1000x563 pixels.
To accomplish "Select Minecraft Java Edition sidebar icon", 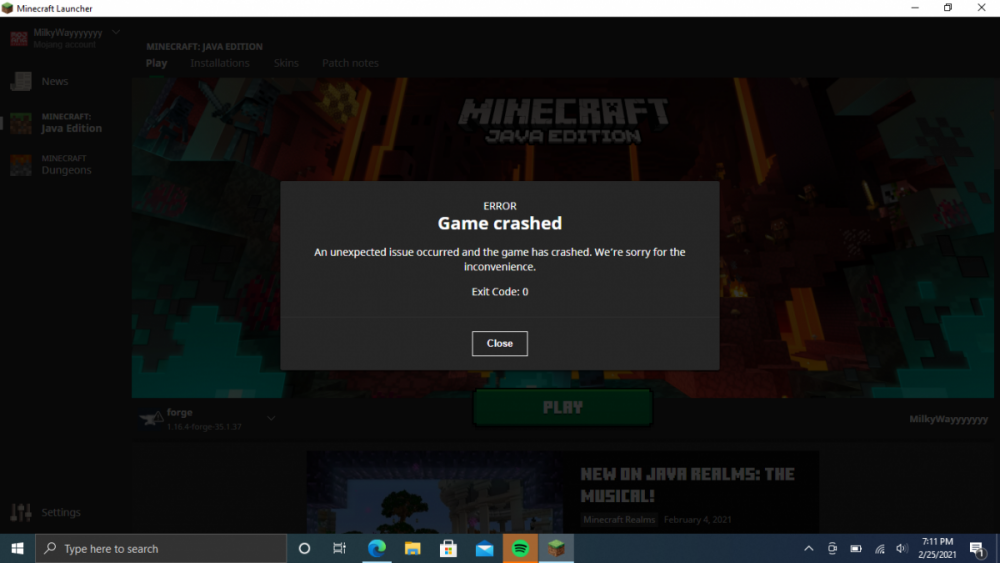I will [x=20, y=122].
